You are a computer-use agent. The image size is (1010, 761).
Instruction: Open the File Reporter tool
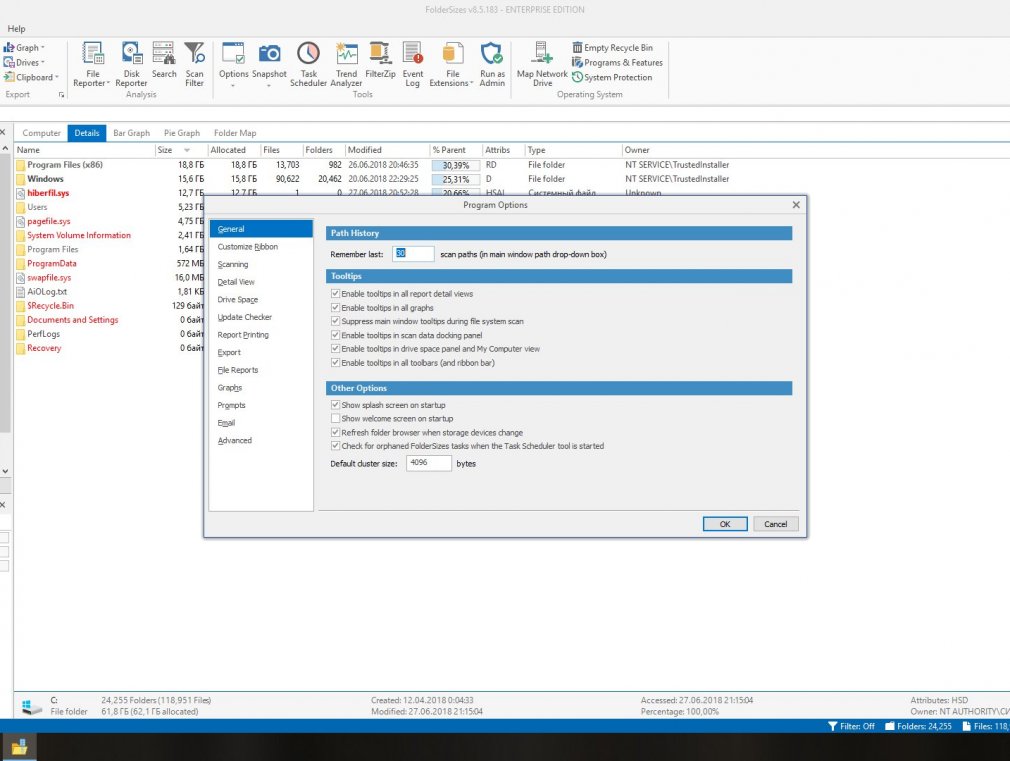(x=92, y=64)
